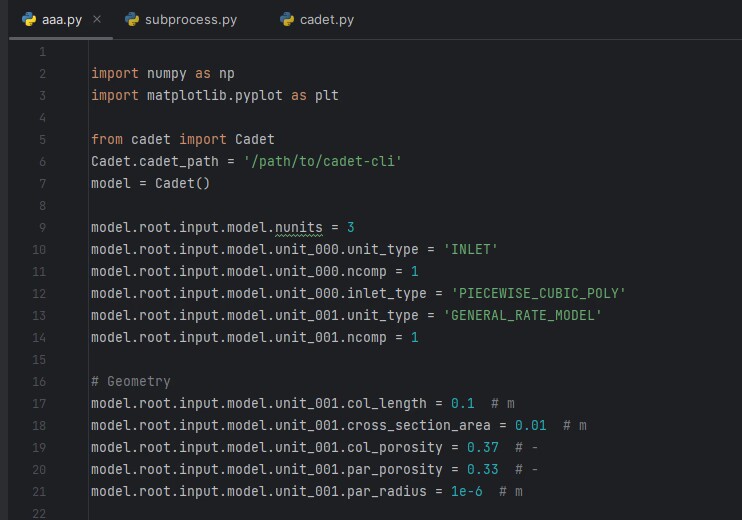
Task: Click the par_radius value 1e-6
Action: [466, 492]
